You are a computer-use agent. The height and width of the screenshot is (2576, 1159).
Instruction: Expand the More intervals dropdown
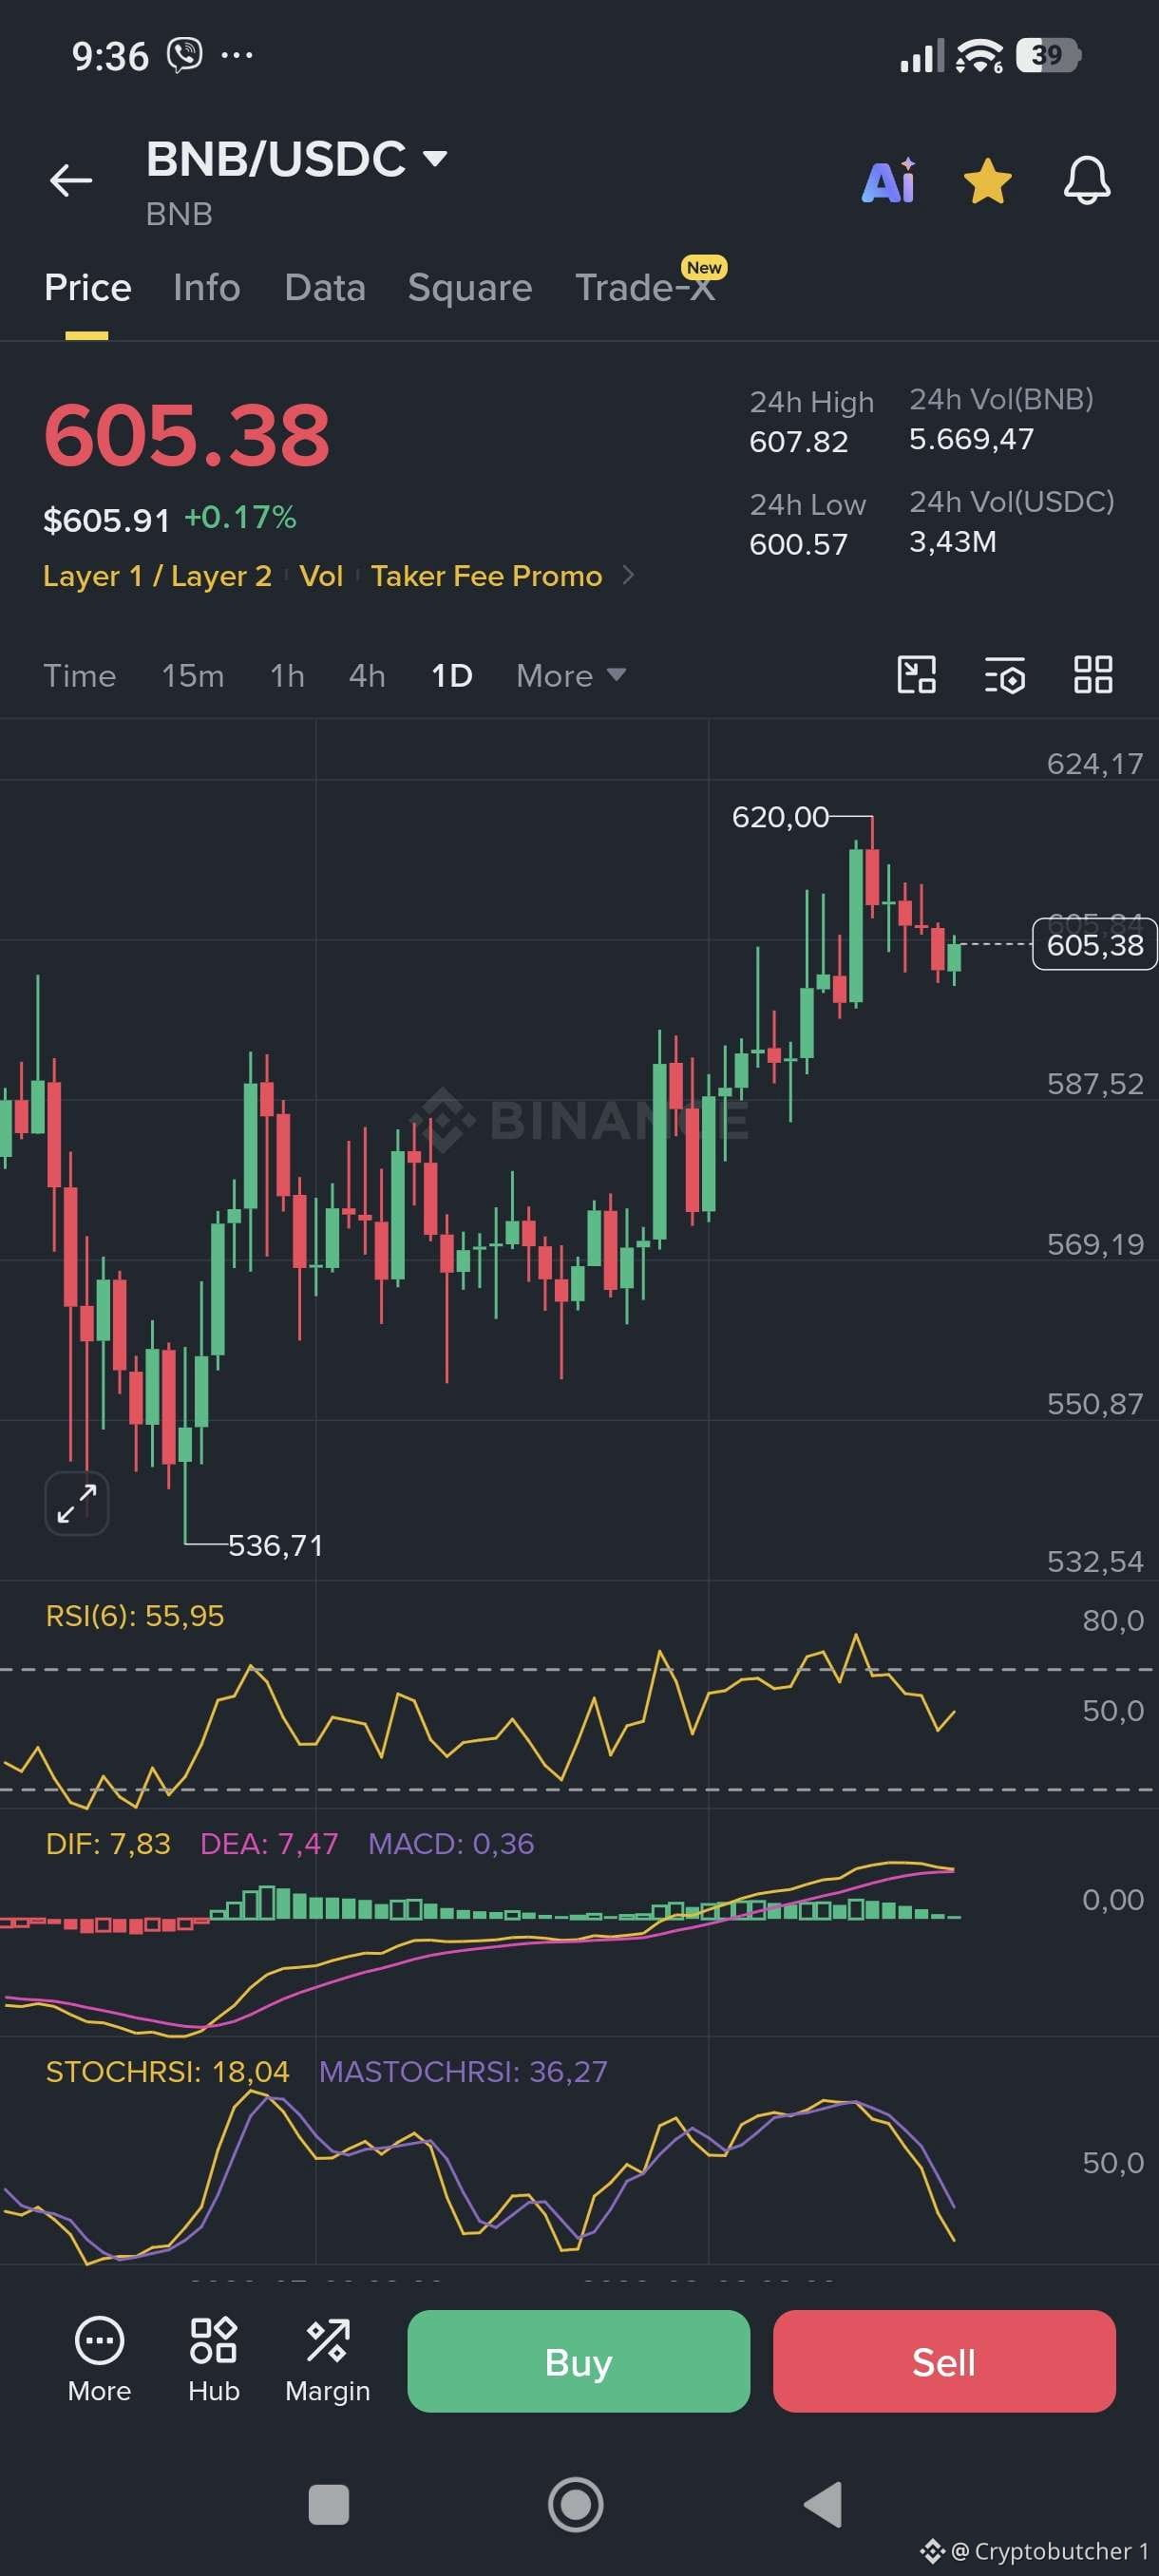point(571,676)
